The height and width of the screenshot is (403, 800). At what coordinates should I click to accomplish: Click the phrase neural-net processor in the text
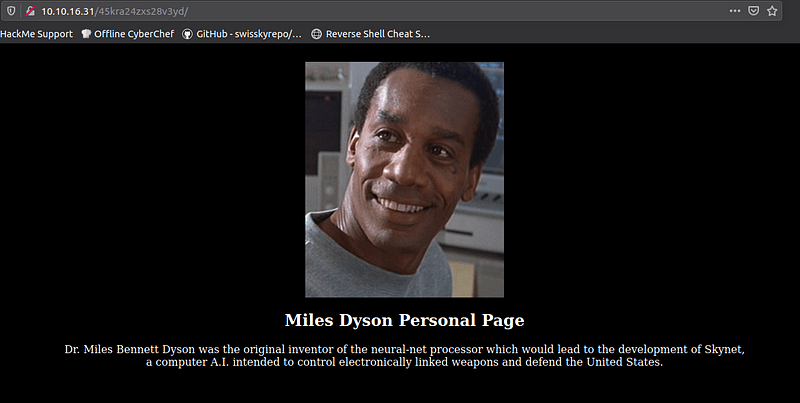click(420, 349)
